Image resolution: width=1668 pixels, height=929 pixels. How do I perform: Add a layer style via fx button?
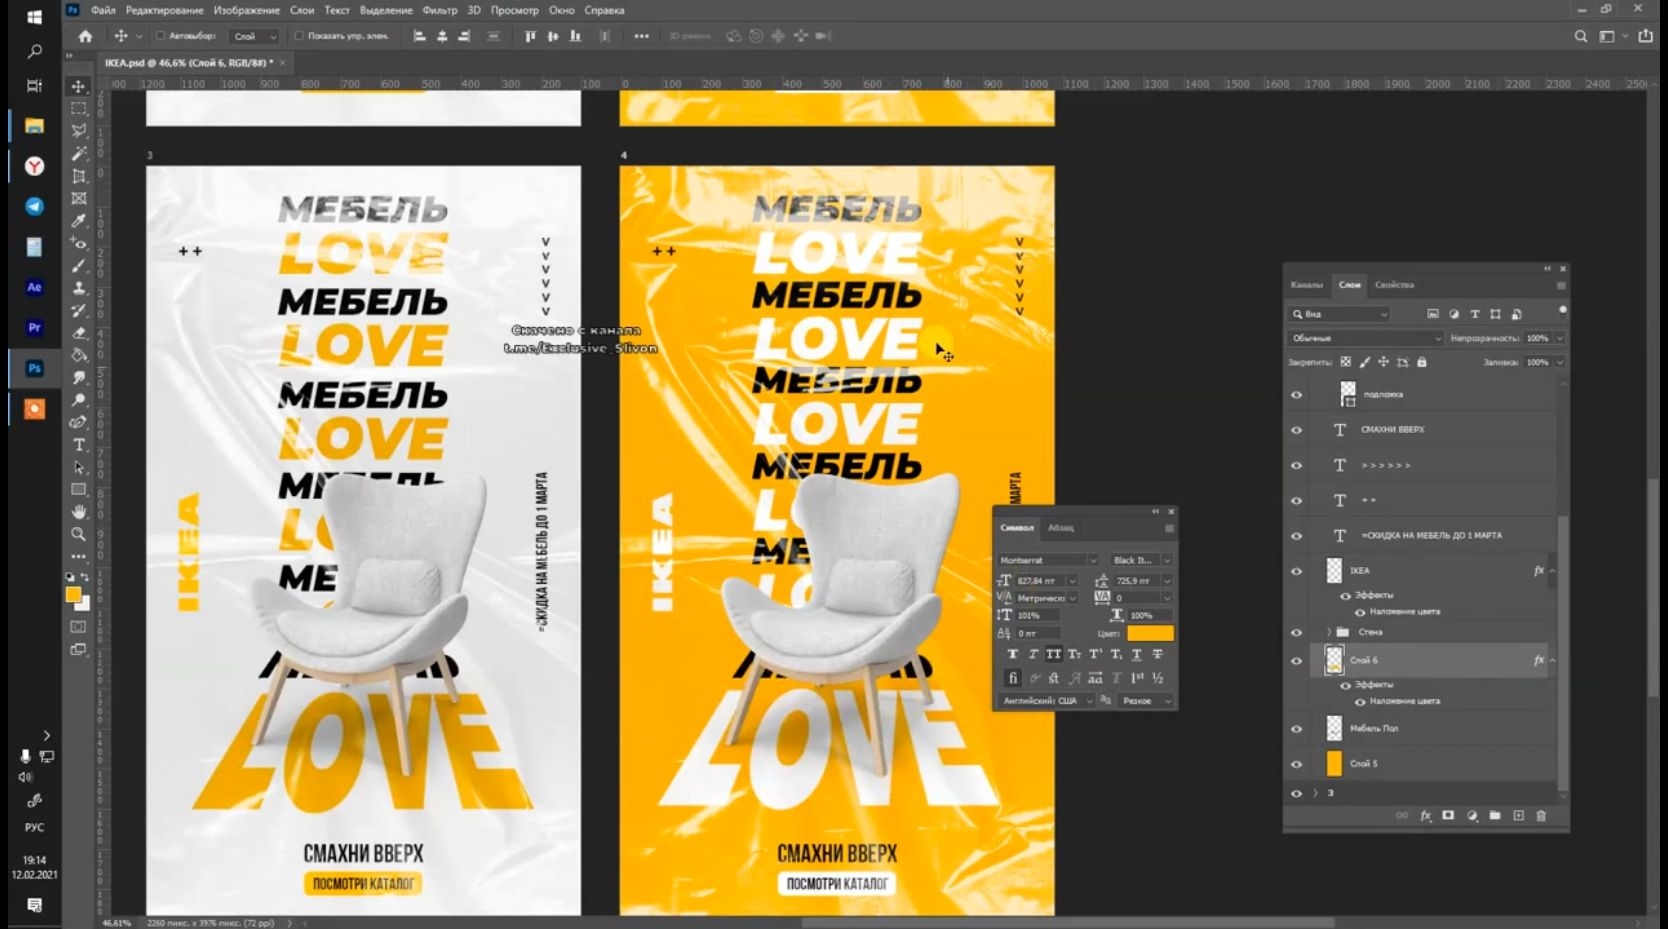click(1426, 816)
